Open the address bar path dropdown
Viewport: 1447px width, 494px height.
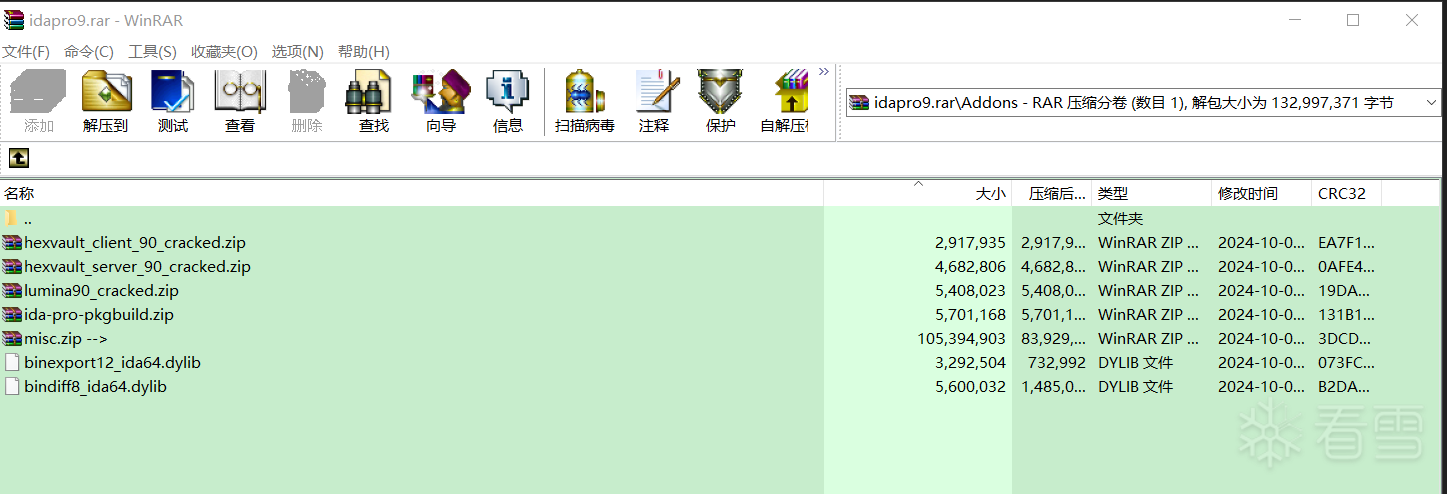pos(1431,102)
